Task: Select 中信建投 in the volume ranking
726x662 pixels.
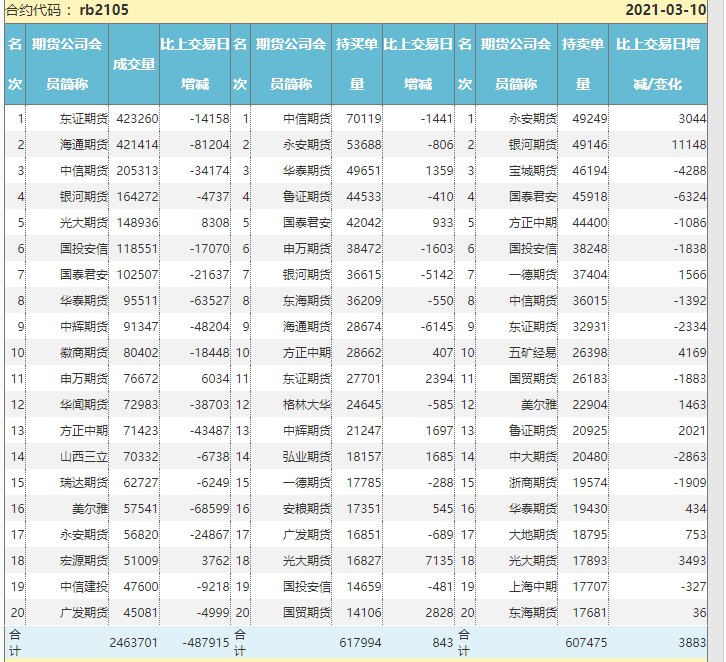Action: [x=84, y=587]
